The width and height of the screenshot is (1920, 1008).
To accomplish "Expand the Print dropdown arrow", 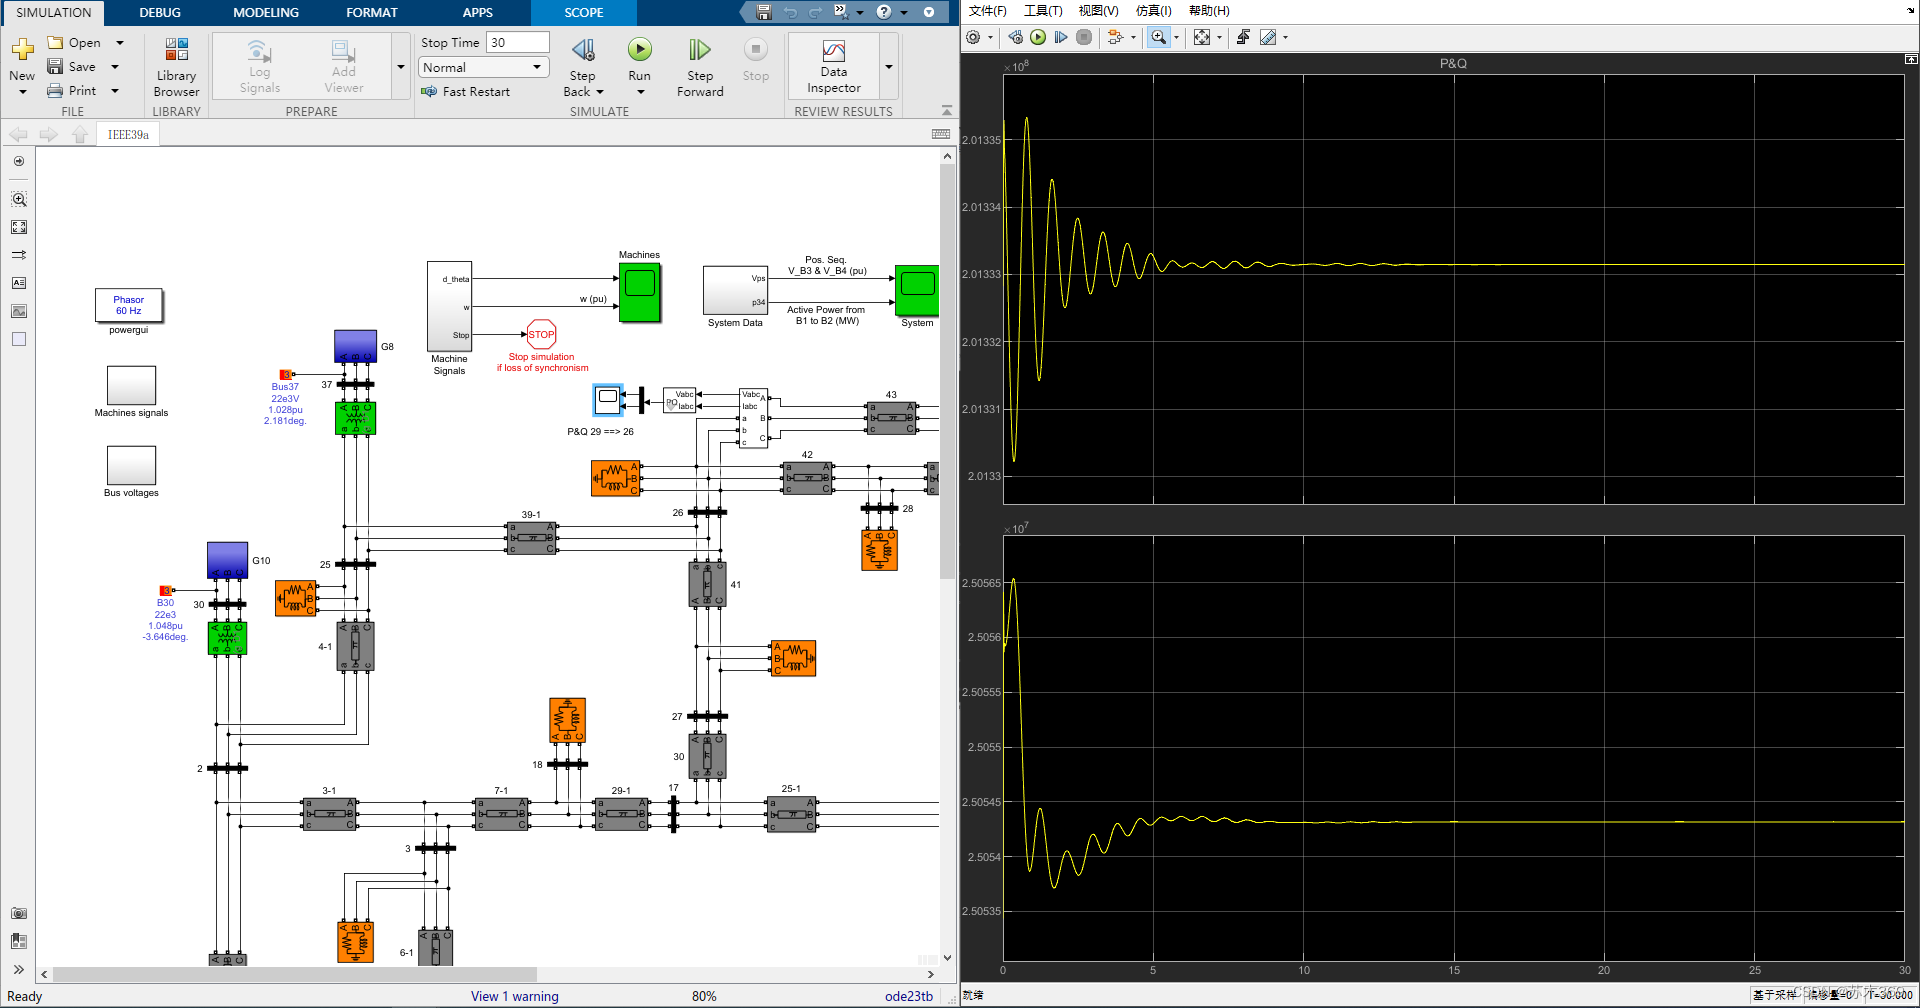I will [x=115, y=91].
